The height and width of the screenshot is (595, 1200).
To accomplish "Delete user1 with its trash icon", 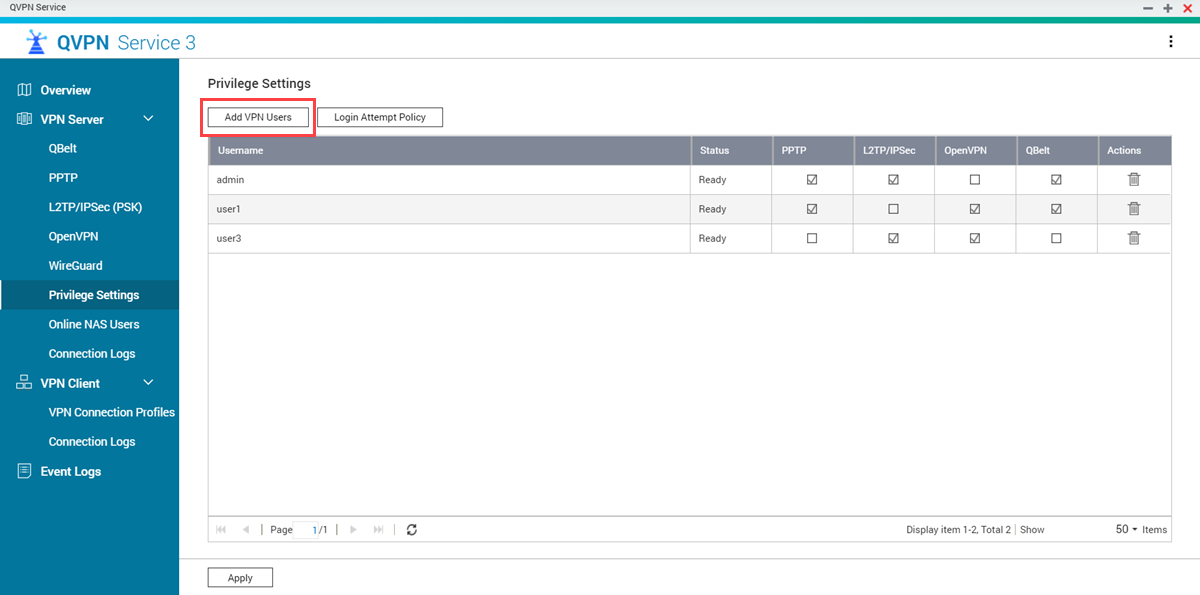I will click(1134, 209).
